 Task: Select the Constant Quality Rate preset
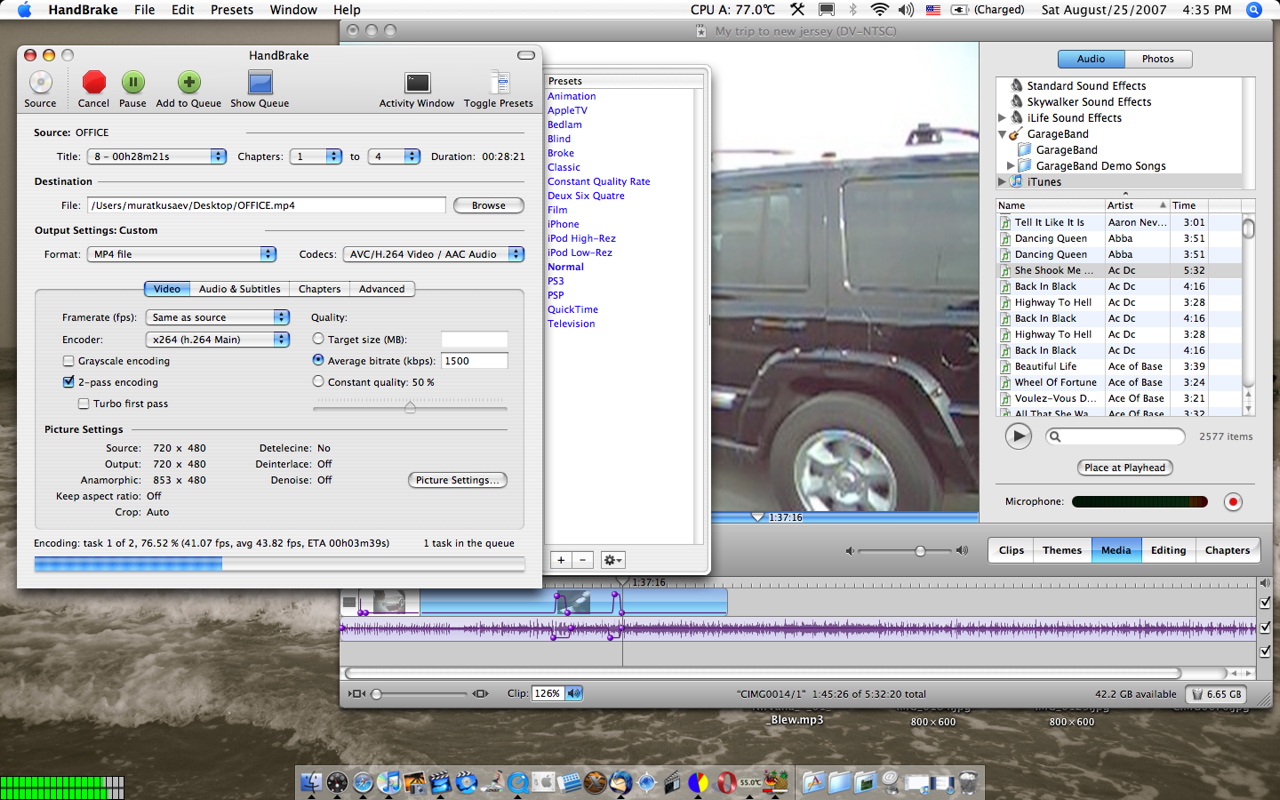pyautogui.click(x=599, y=182)
